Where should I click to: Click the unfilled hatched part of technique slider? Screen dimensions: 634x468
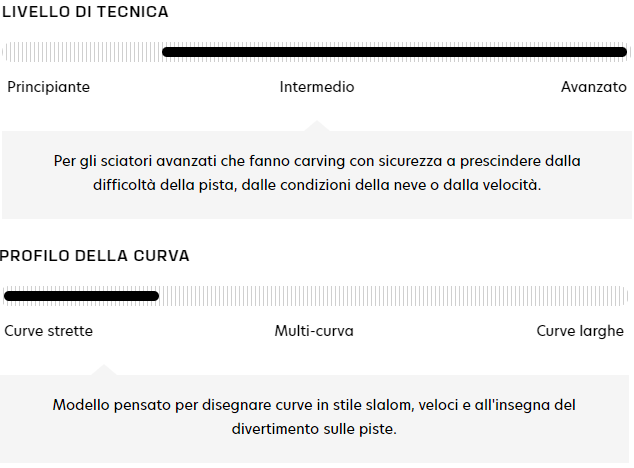tap(82, 52)
